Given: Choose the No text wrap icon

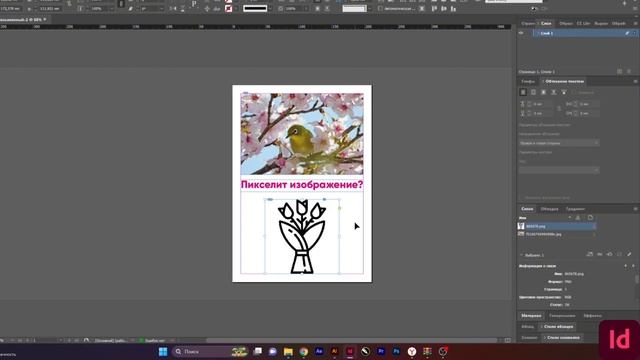Looking at the screenshot, I should click(x=523, y=93).
